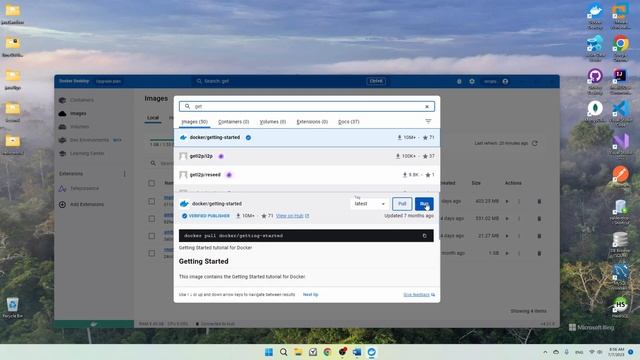Switch to the Volumes (0) results tab
The image size is (640, 360).
click(273, 122)
